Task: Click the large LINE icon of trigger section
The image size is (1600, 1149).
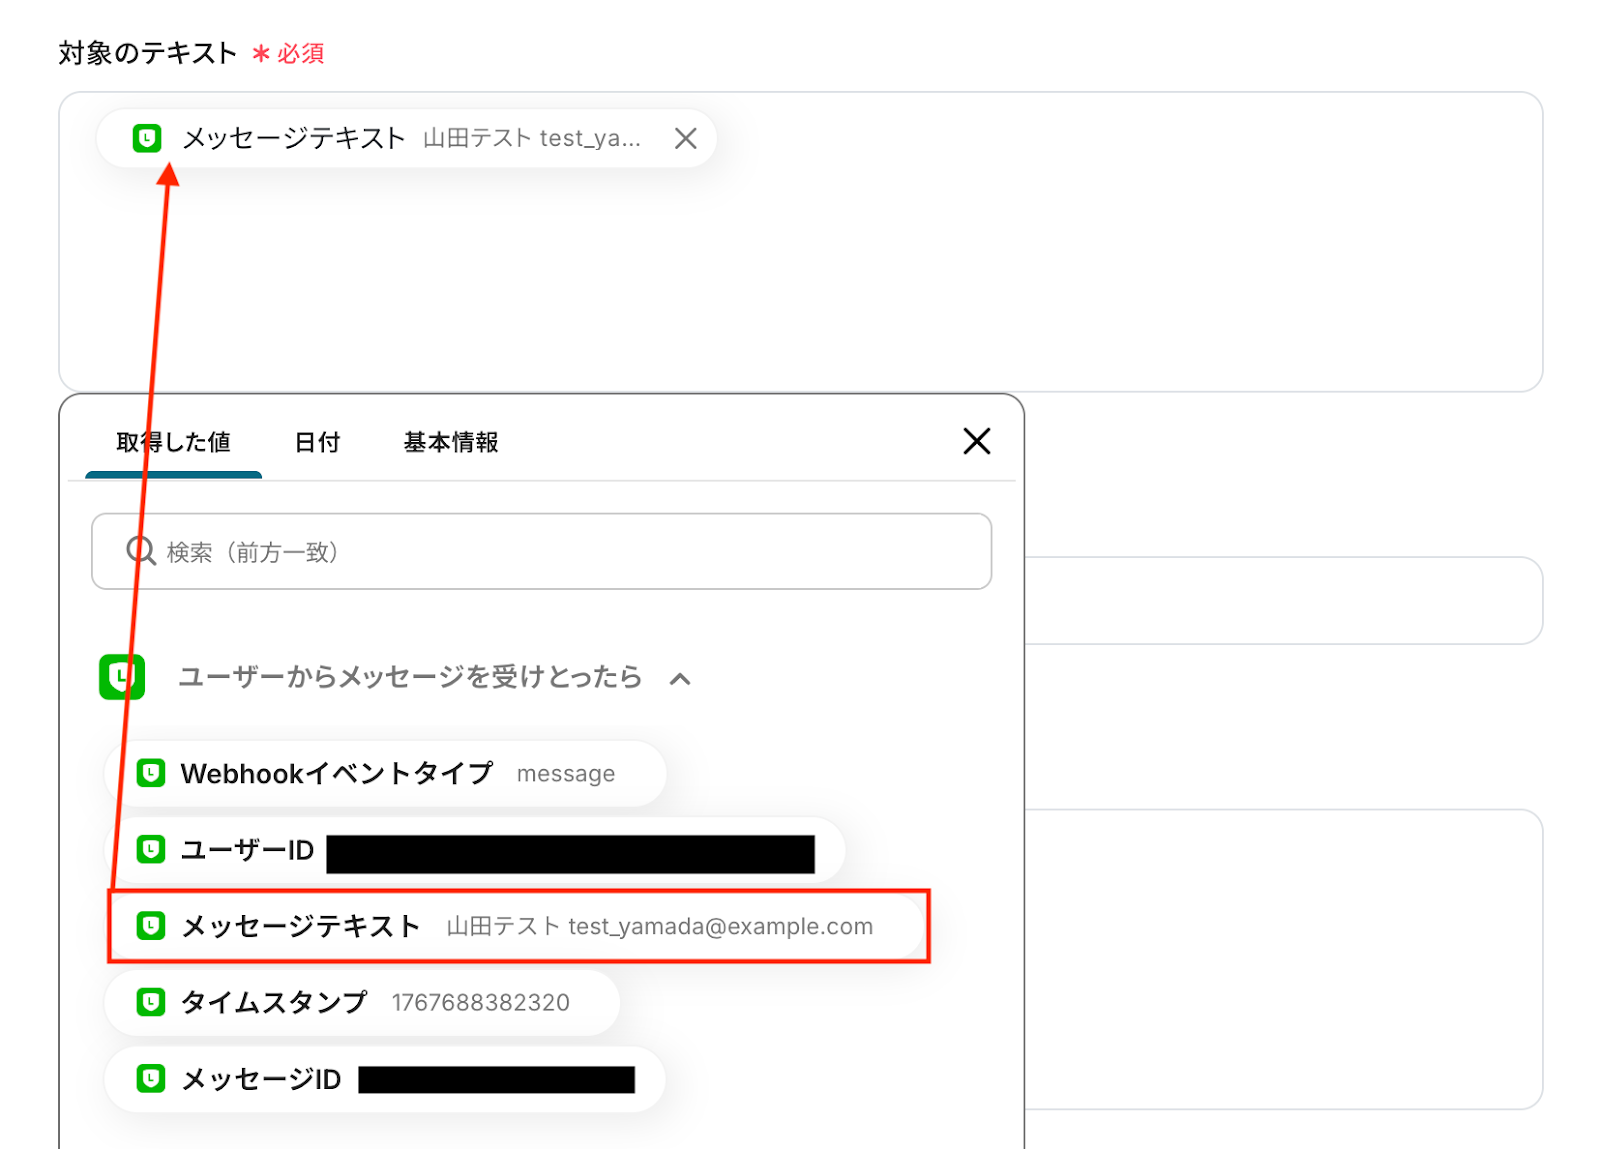Action: [x=122, y=677]
